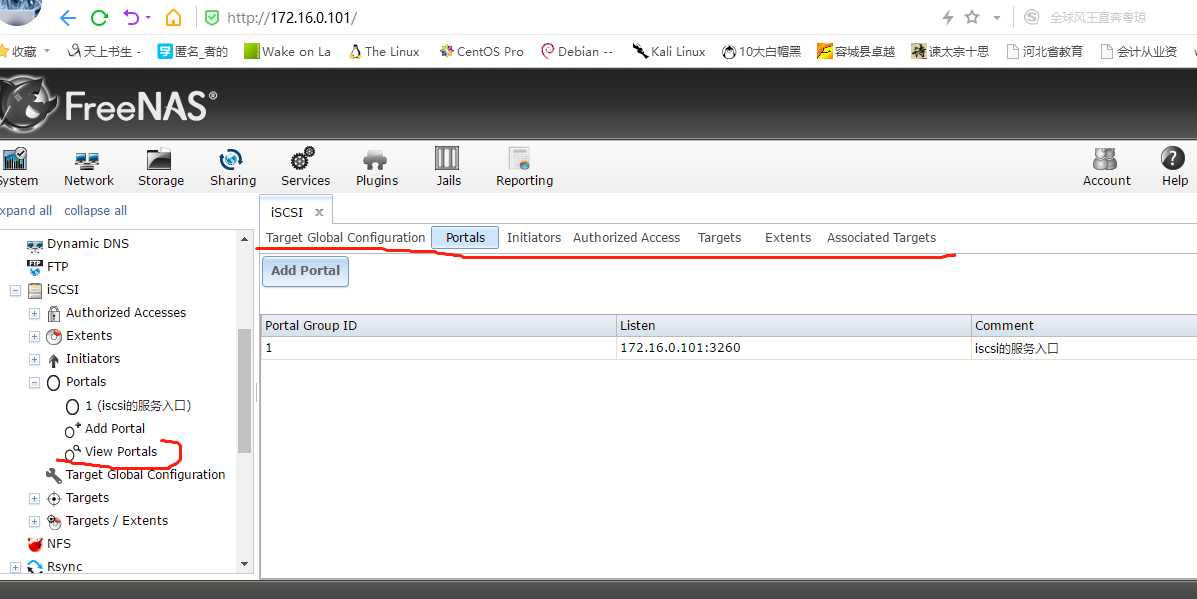Screen dimensions: 1197x599
Task: Switch to the Initiators tab
Action: coord(534,237)
